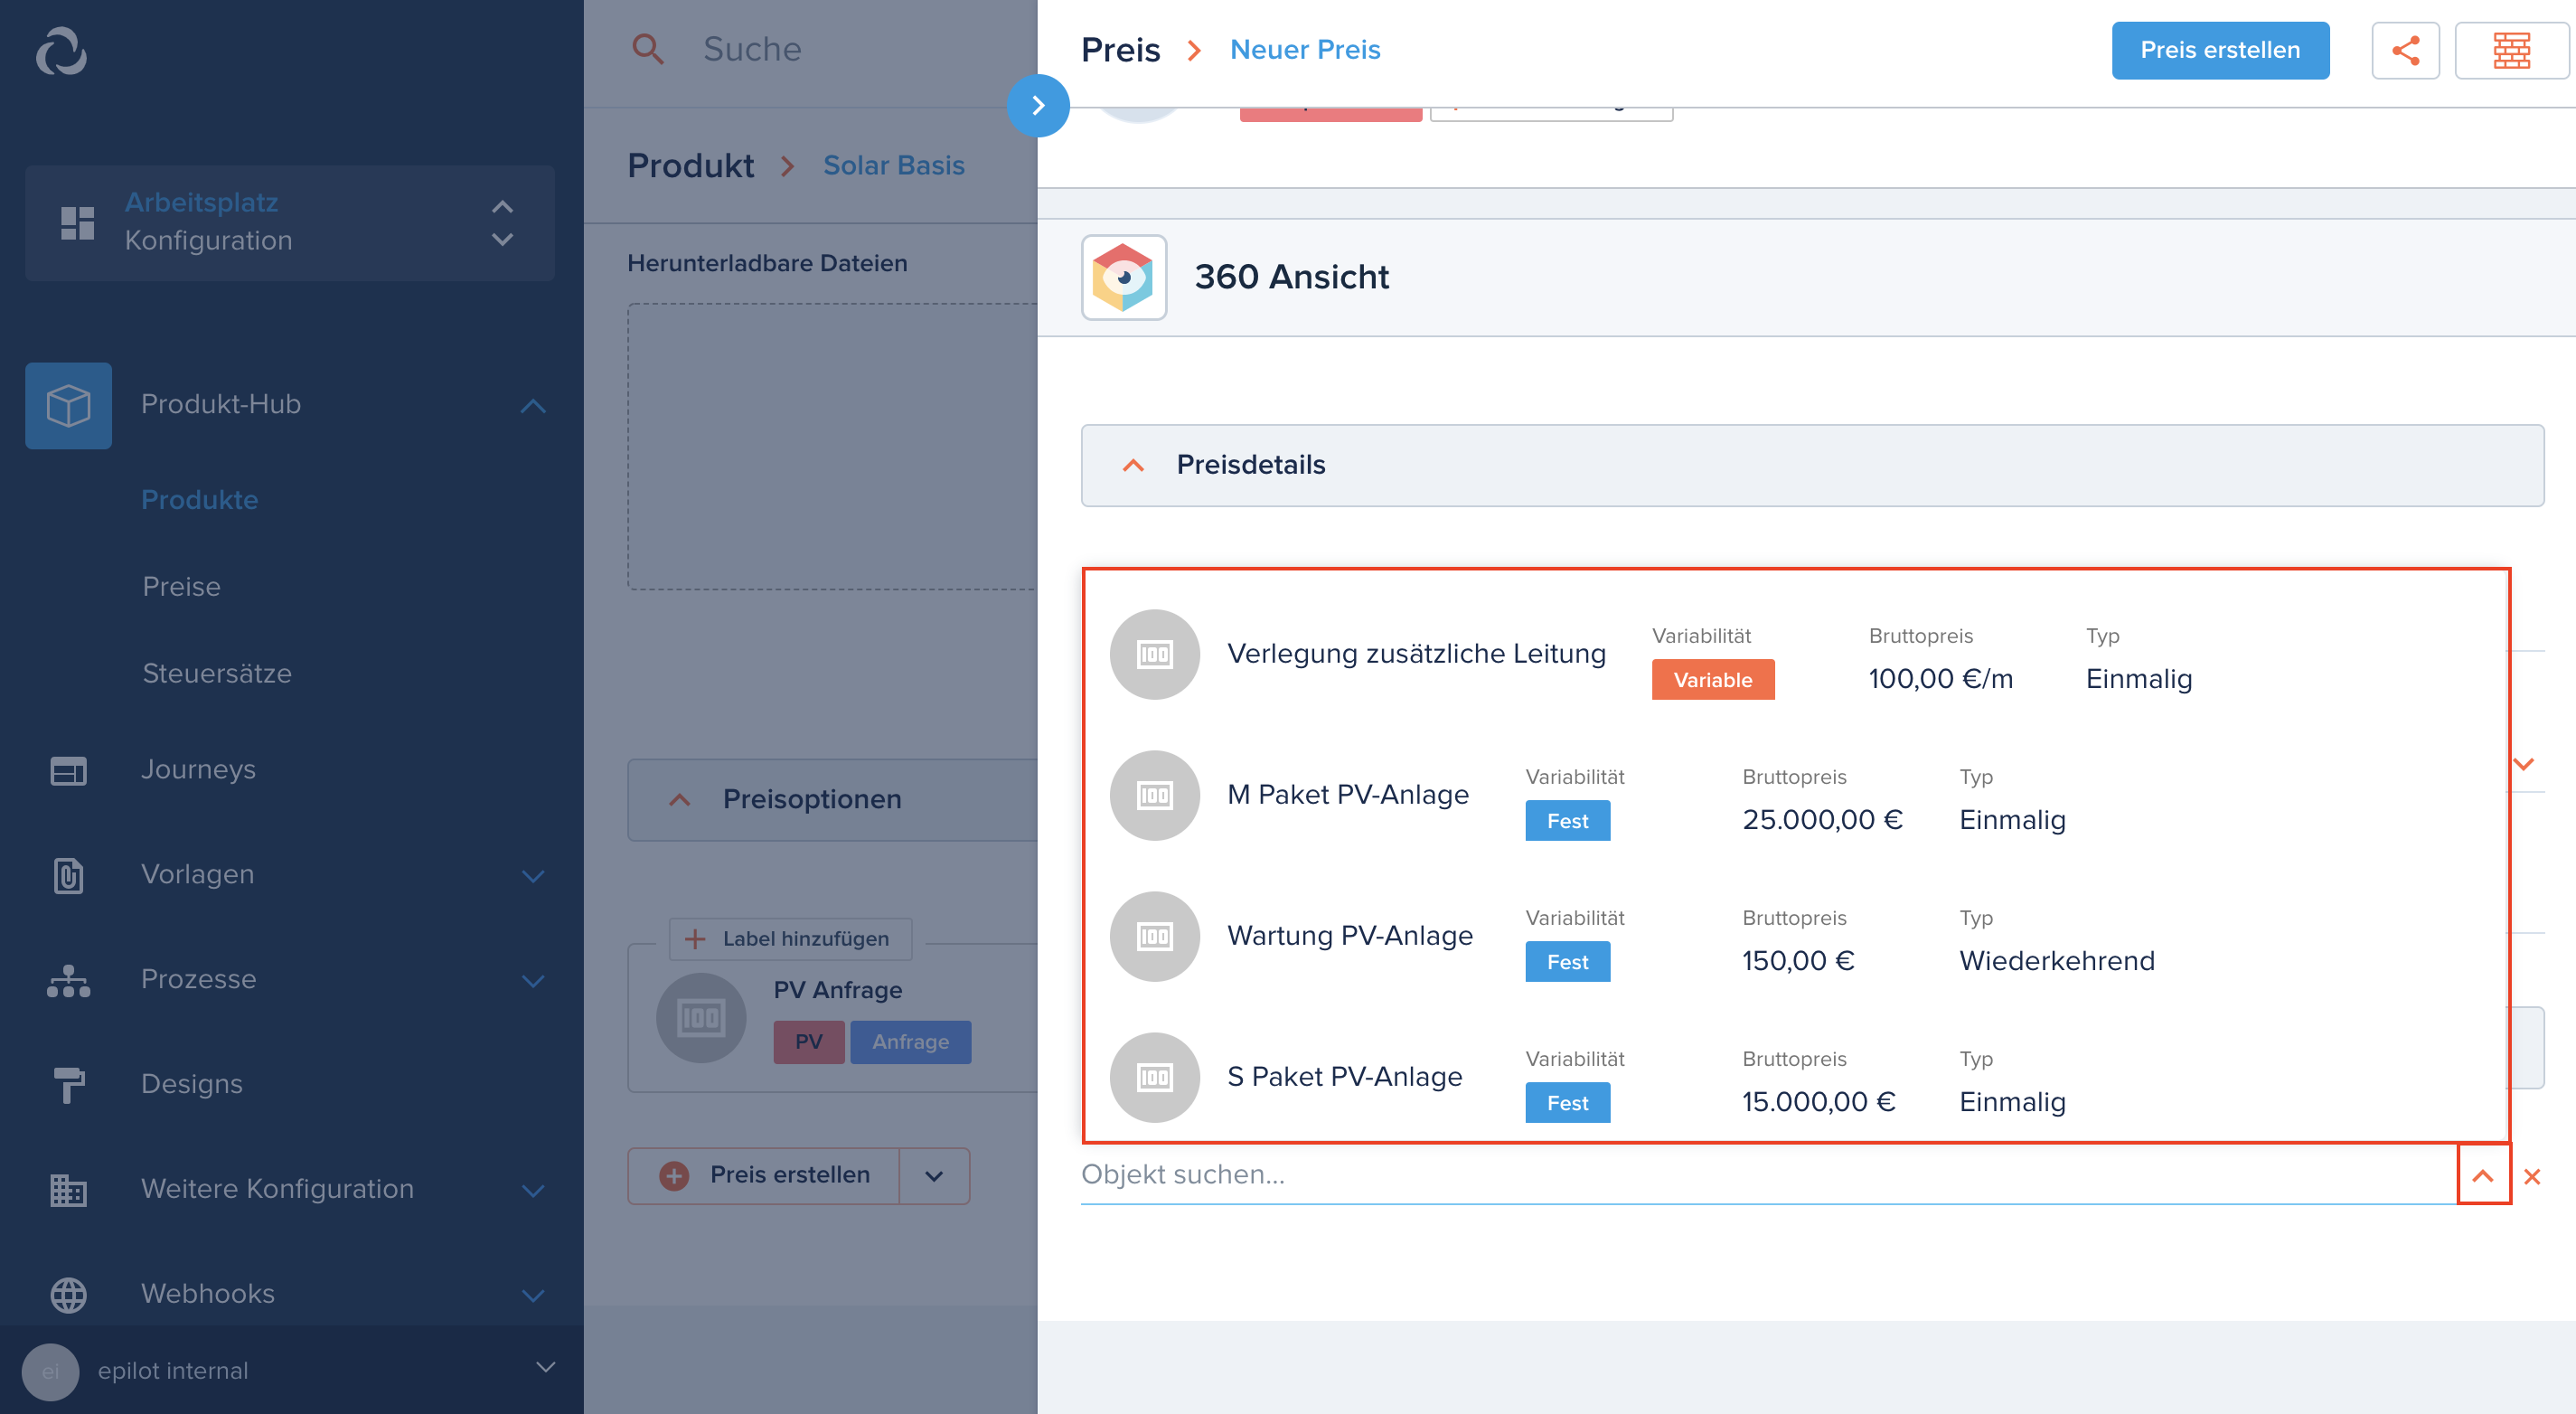Select the S Paket PV-Anlage price

coord(1796,1077)
